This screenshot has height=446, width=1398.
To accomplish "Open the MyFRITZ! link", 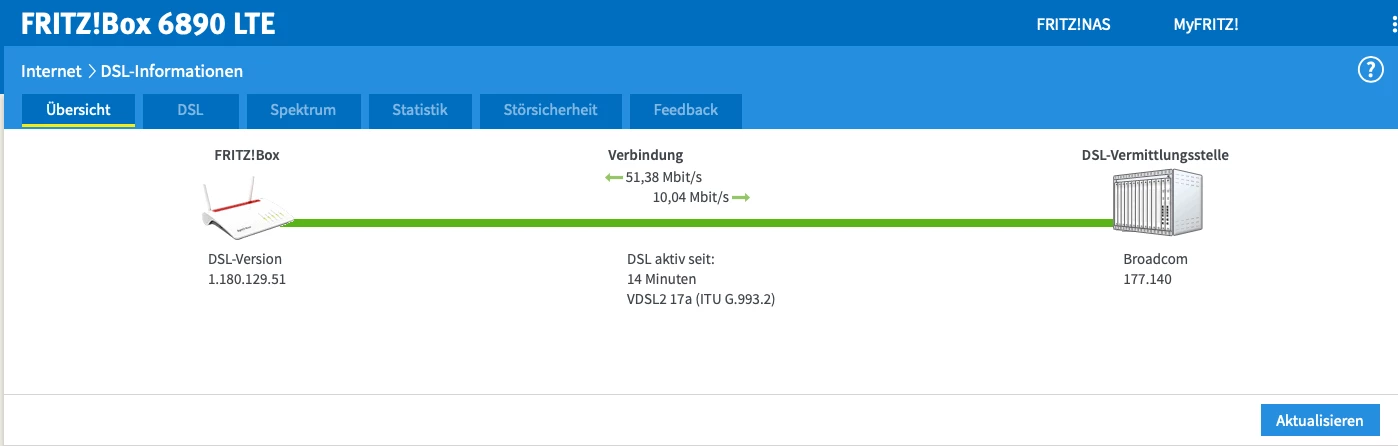I will pos(1206,24).
